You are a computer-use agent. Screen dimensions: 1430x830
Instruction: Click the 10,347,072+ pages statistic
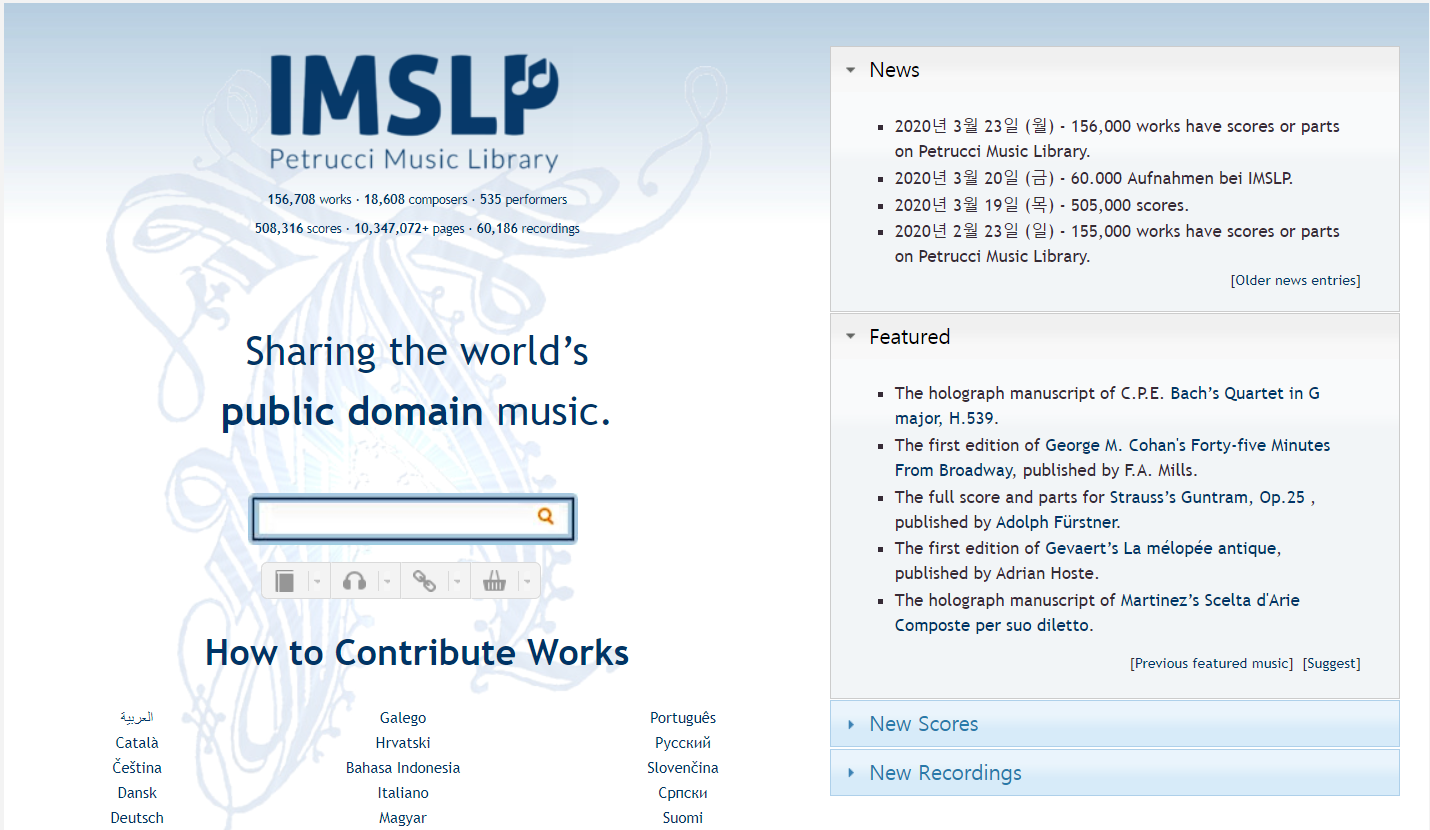click(x=409, y=229)
